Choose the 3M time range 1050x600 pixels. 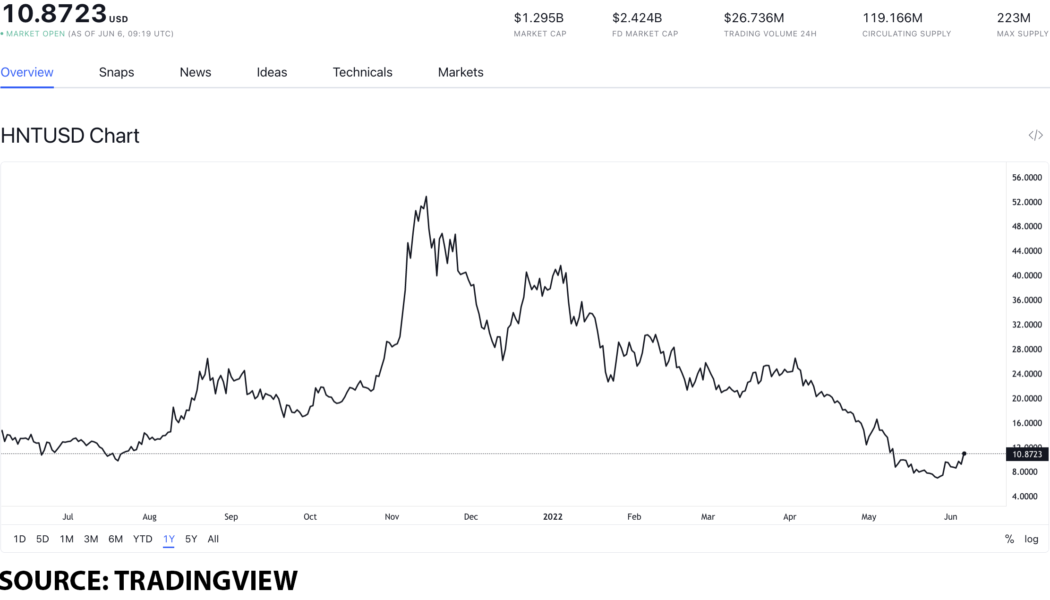[91, 539]
